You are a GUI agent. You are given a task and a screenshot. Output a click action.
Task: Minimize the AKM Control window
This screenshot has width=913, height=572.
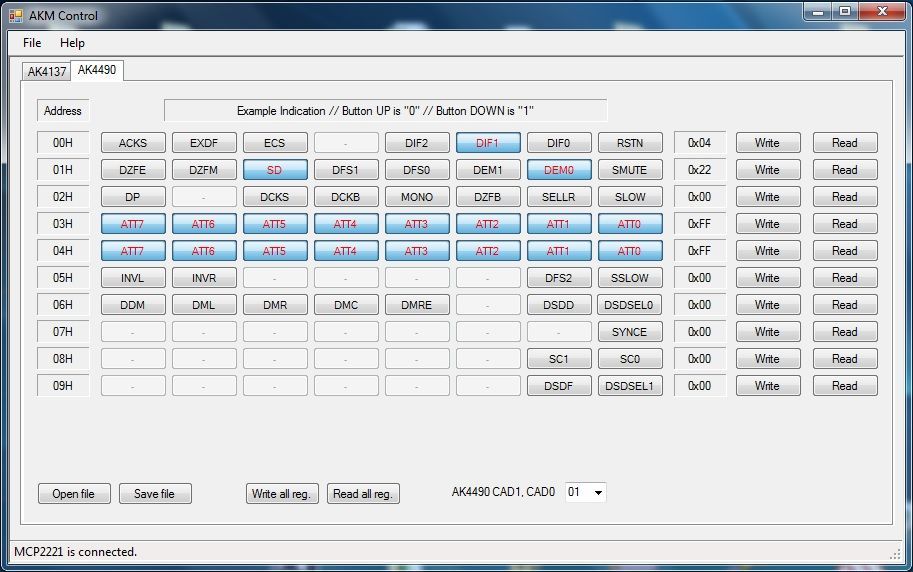tap(818, 12)
